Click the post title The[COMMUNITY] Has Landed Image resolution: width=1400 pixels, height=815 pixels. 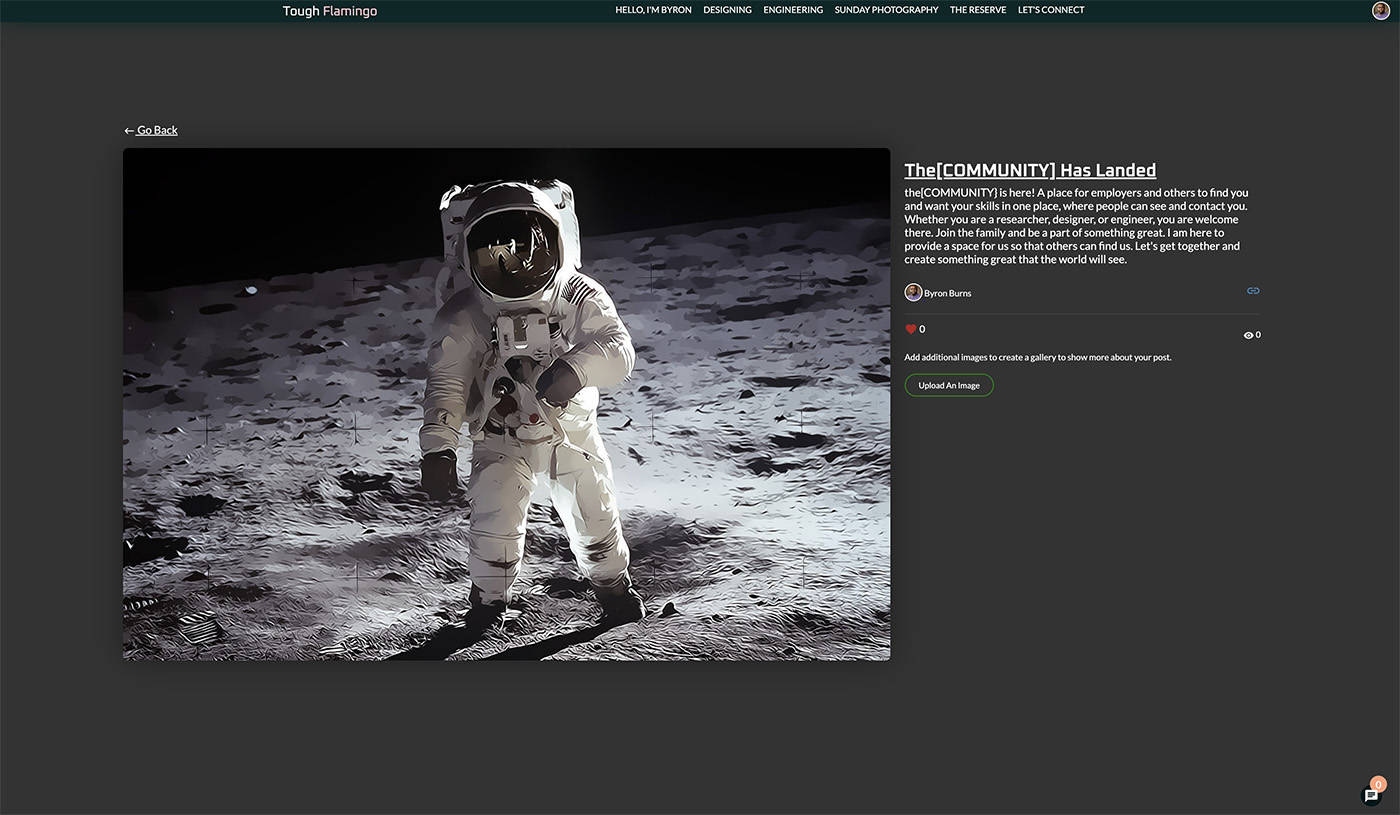pos(1030,170)
